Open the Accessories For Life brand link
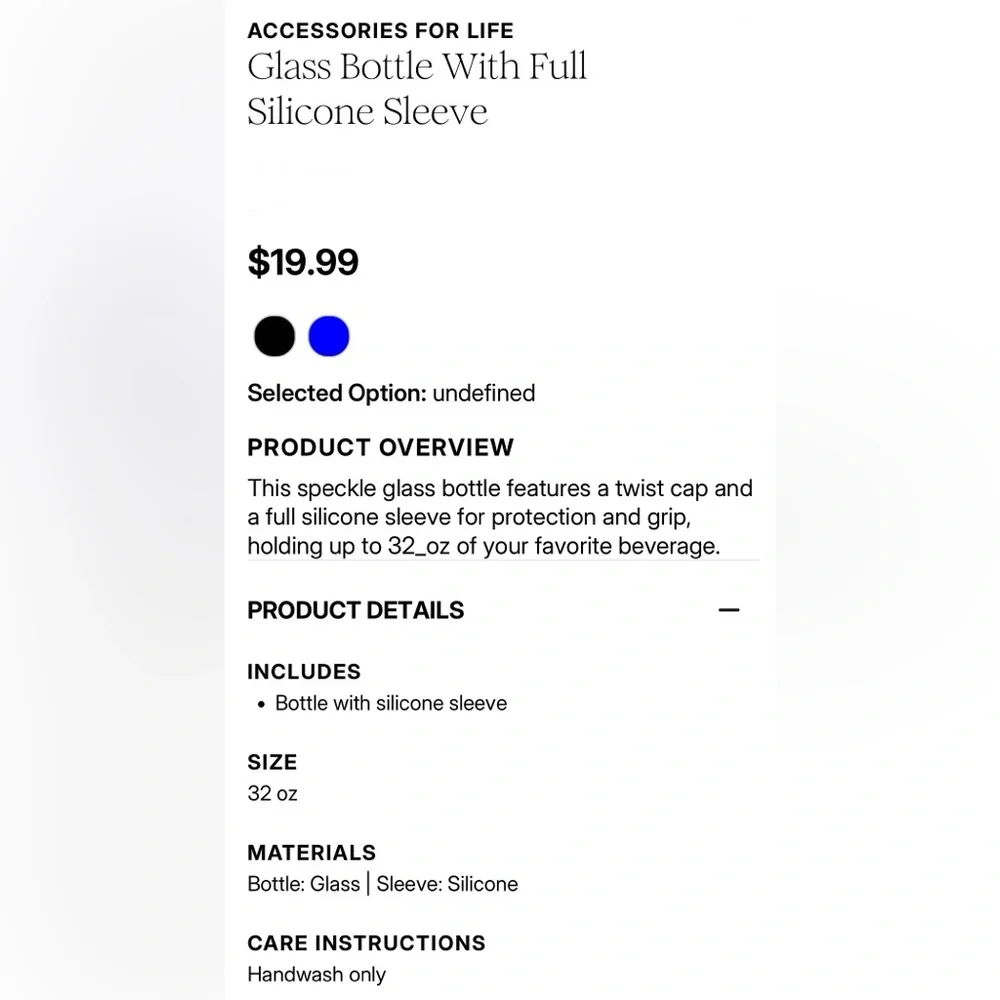This screenshot has height=1000, width=1000. [380, 31]
